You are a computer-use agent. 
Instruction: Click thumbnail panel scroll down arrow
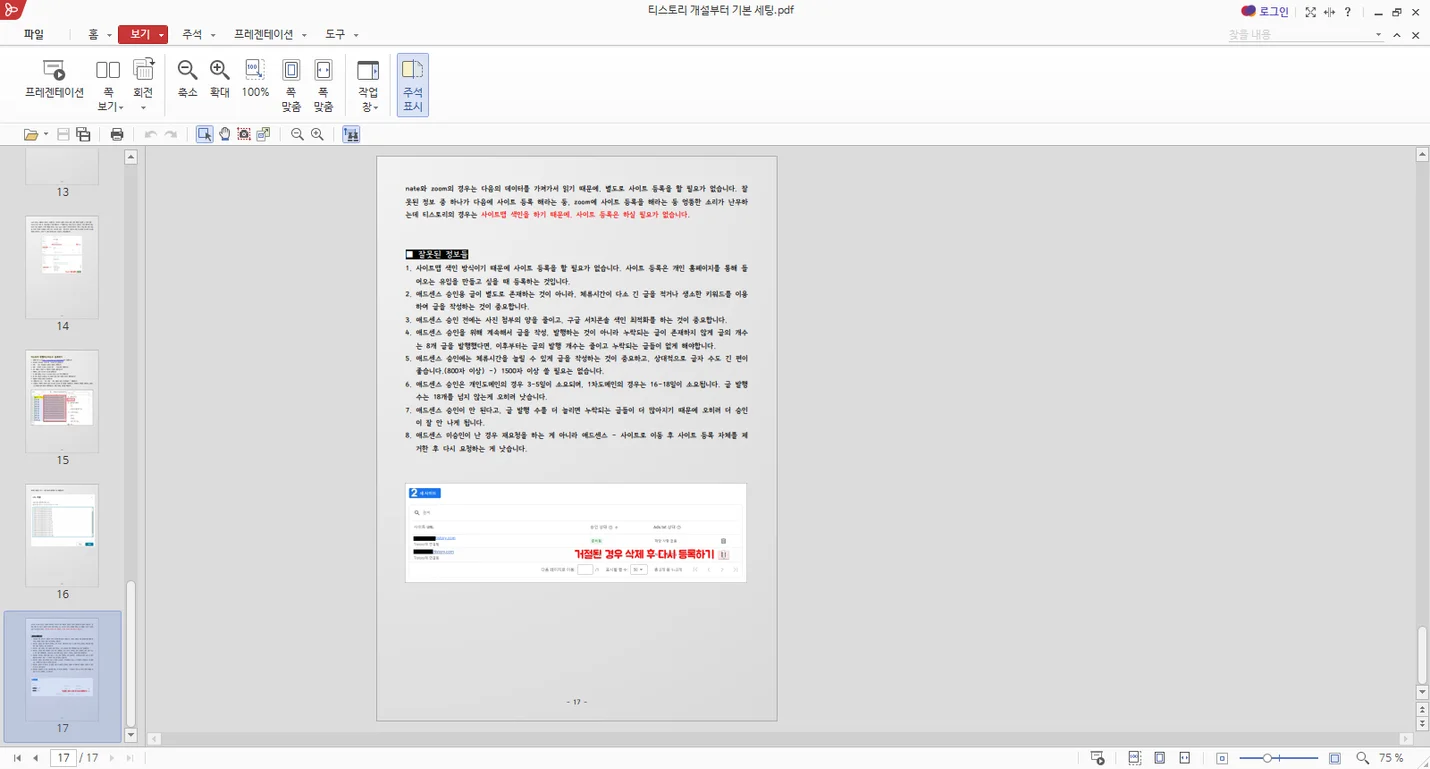(x=131, y=735)
